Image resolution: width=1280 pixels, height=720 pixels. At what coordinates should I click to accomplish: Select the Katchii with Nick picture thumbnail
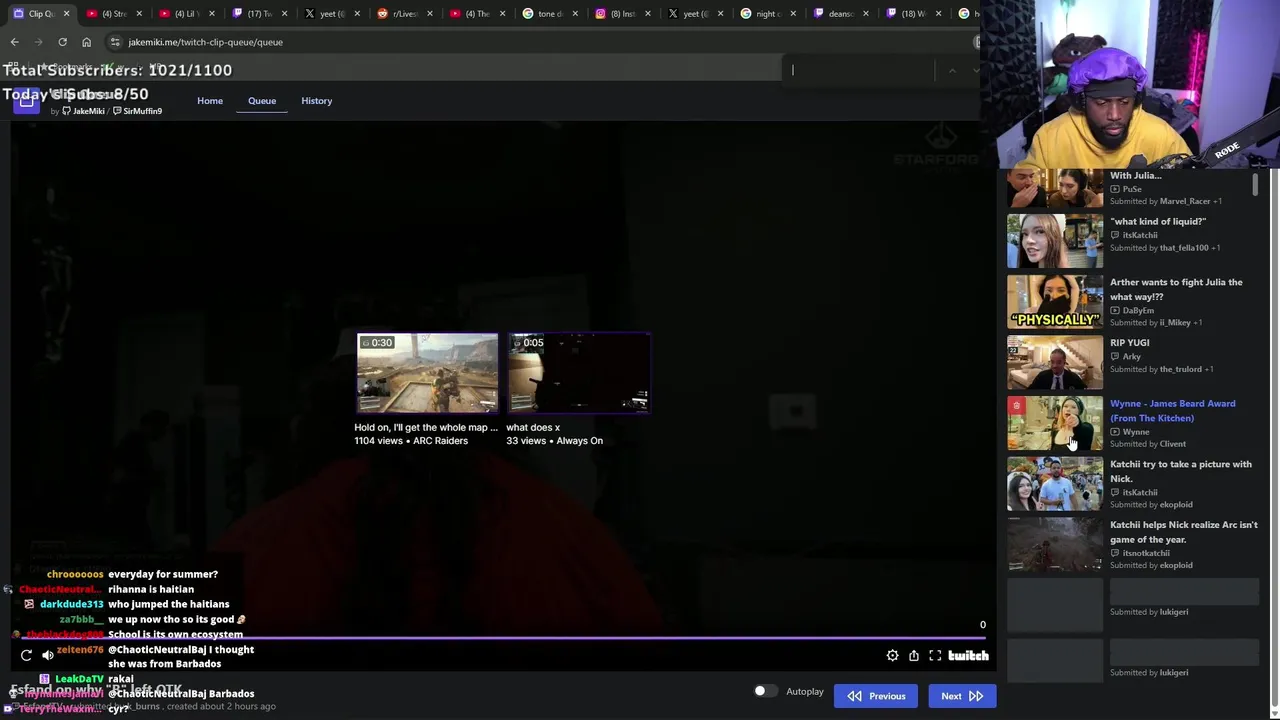coord(1055,483)
